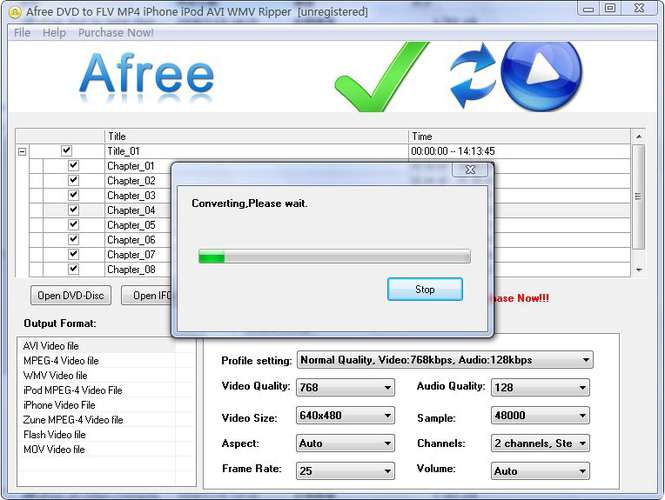Image resolution: width=665 pixels, height=500 pixels.
Task: Click the blue convert arrows icon
Action: [472, 74]
